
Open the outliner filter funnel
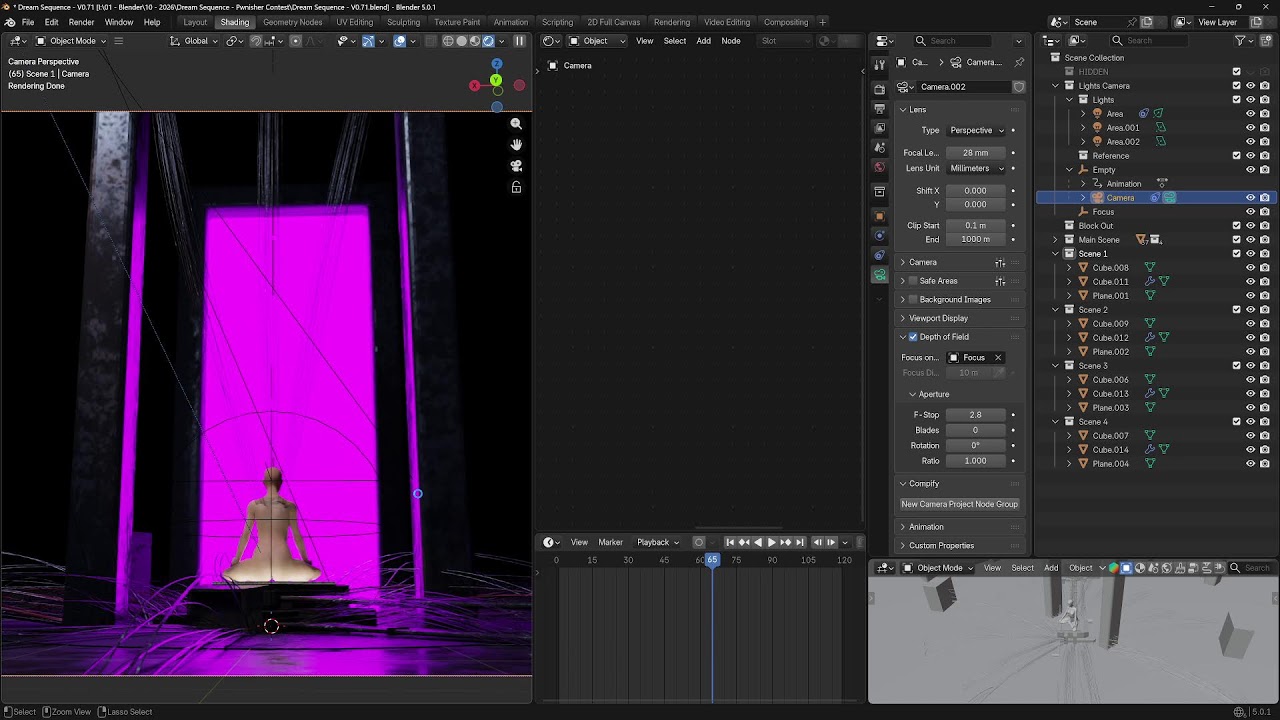(1240, 41)
